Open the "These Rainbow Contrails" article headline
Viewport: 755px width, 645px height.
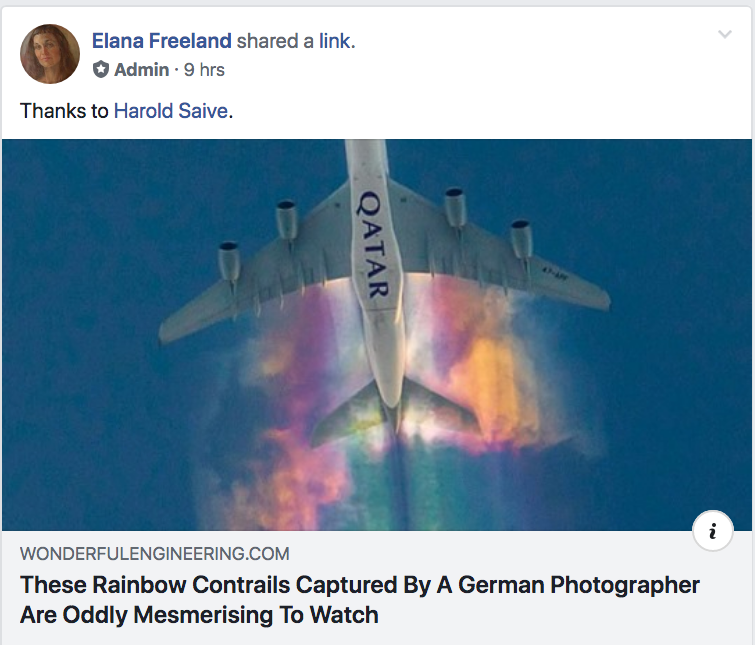click(360, 585)
